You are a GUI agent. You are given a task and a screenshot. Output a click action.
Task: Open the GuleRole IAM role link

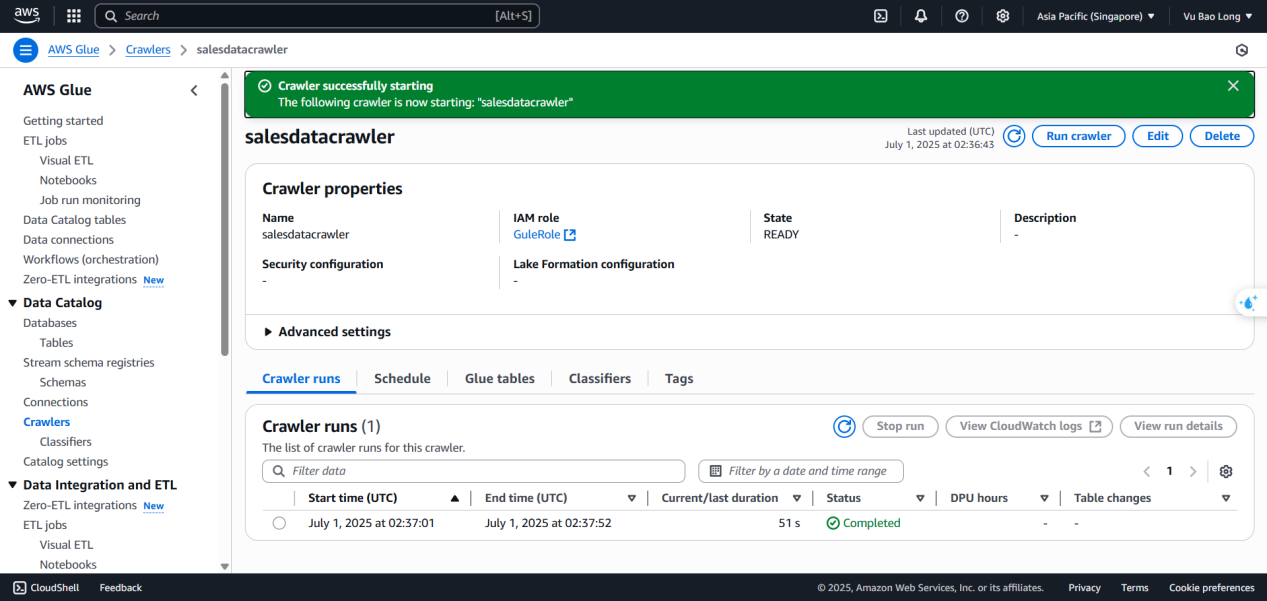[x=544, y=235]
